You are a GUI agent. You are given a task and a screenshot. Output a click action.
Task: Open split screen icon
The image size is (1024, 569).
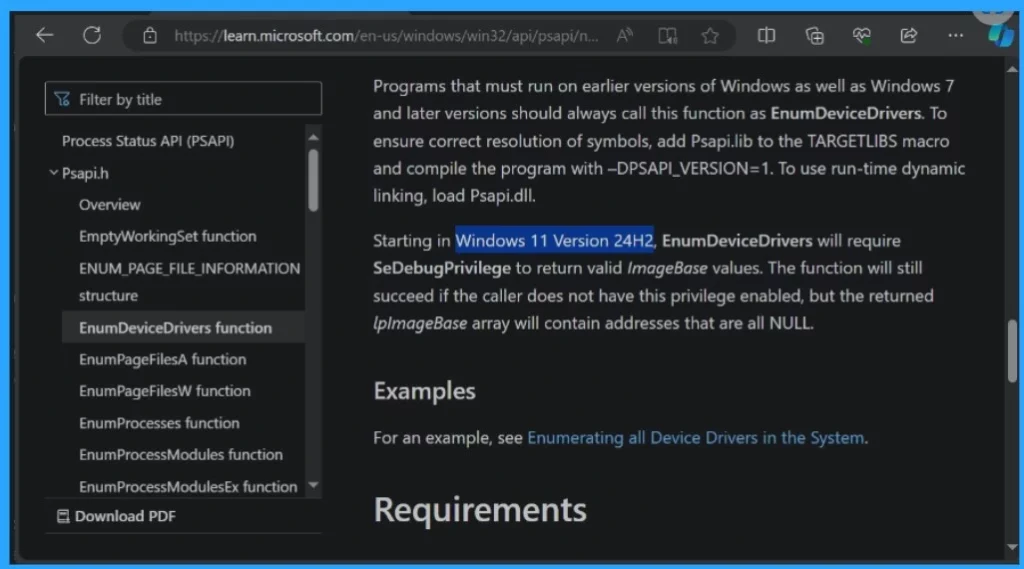coord(766,35)
